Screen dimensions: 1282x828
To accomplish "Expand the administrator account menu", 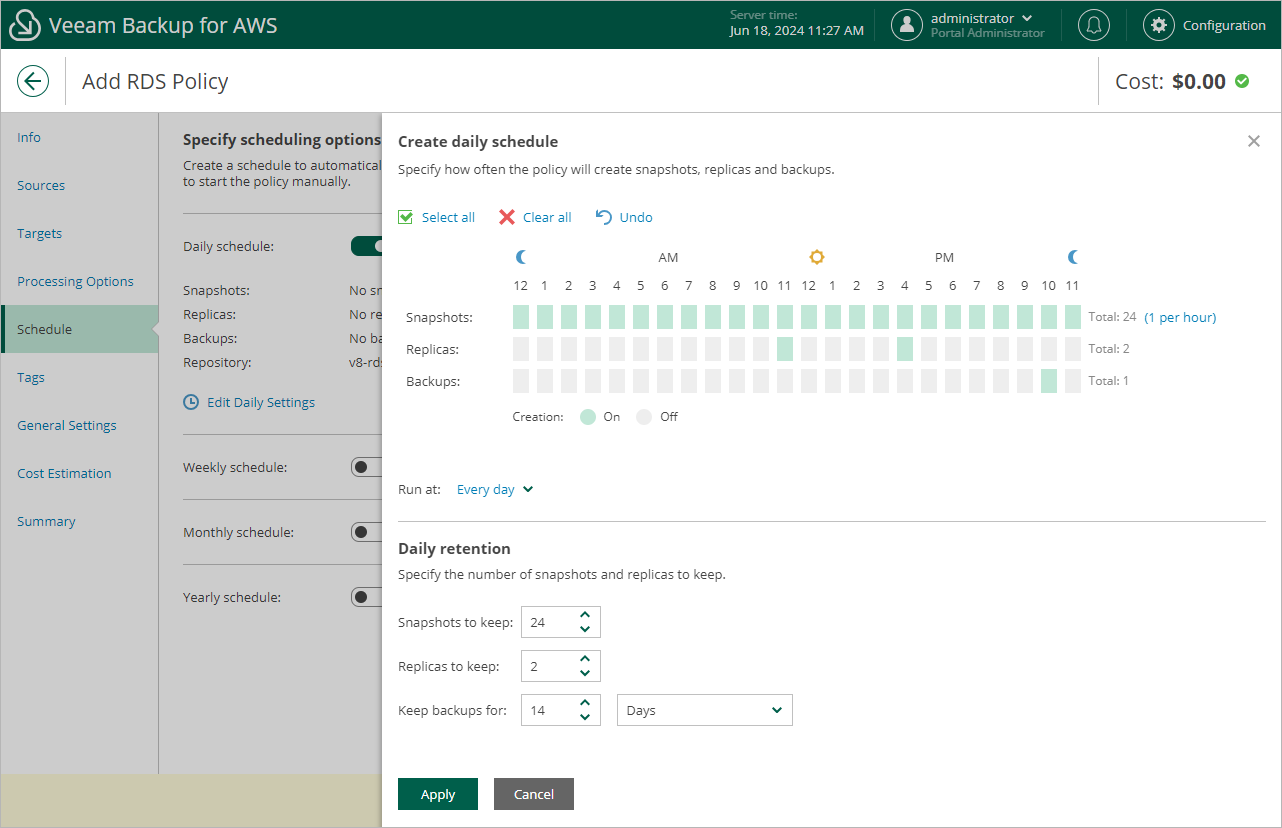I will point(1027,18).
